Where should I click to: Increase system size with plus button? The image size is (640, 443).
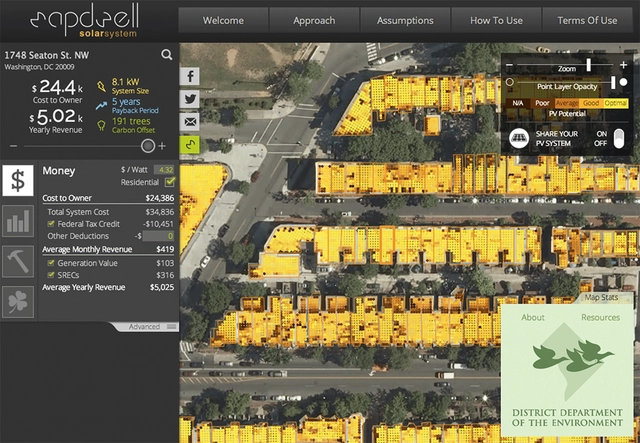click(162, 146)
